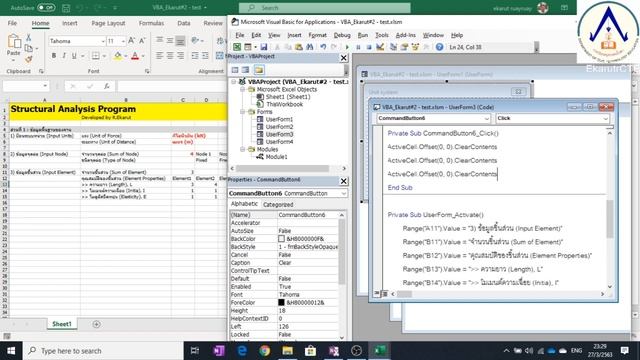640x360 pixels.
Task: Open Find with the binoculars icon
Action: pyautogui.click(x=310, y=47)
